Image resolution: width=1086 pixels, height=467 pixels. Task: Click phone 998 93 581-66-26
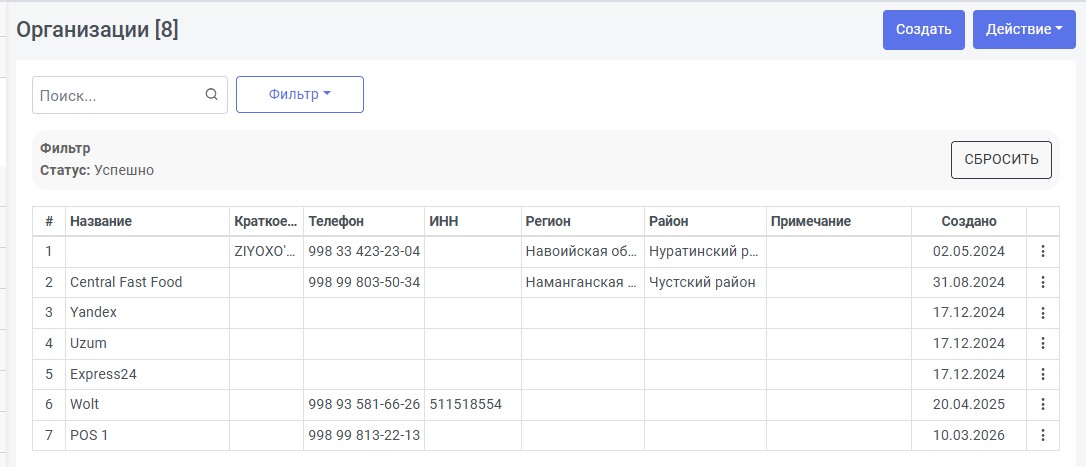point(364,404)
